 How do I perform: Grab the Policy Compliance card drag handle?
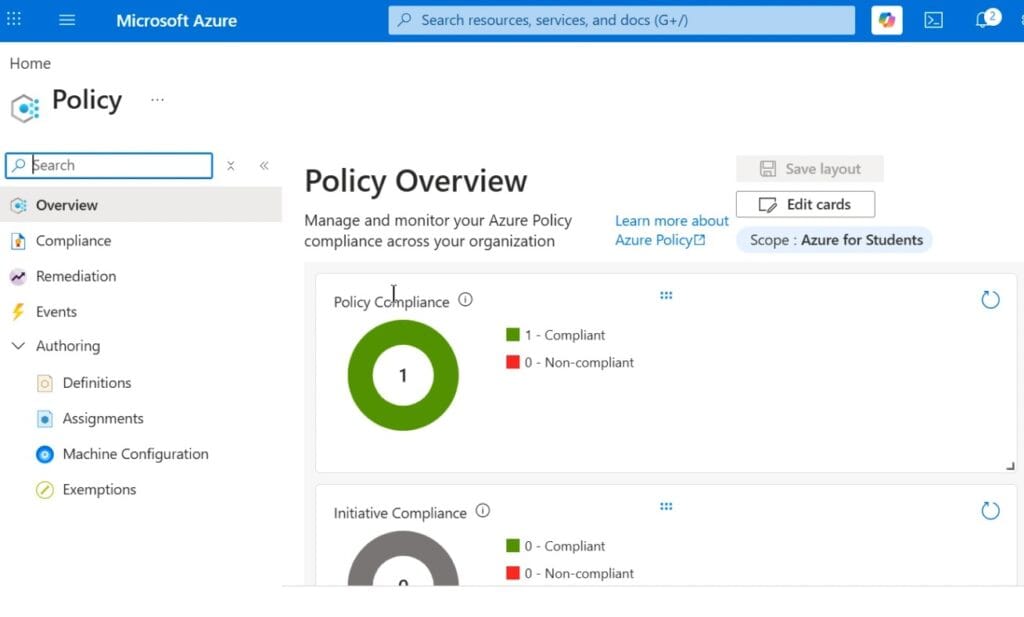tap(665, 295)
